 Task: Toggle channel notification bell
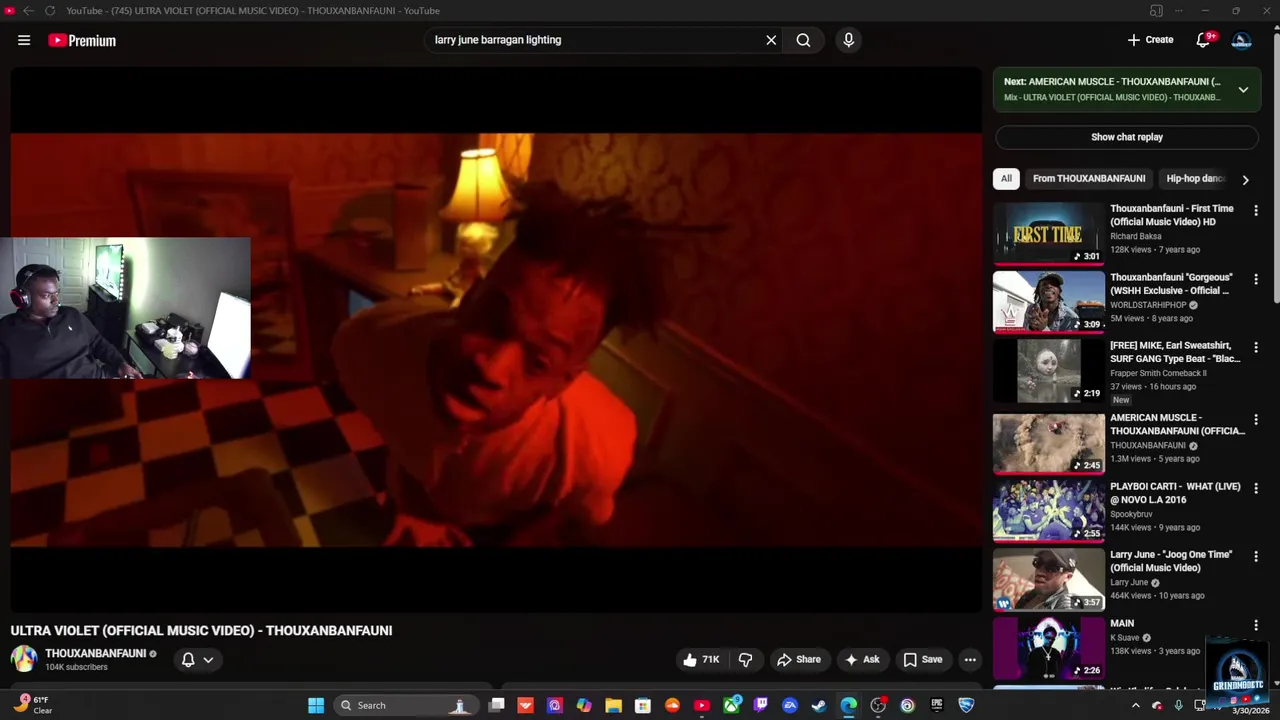pos(187,659)
